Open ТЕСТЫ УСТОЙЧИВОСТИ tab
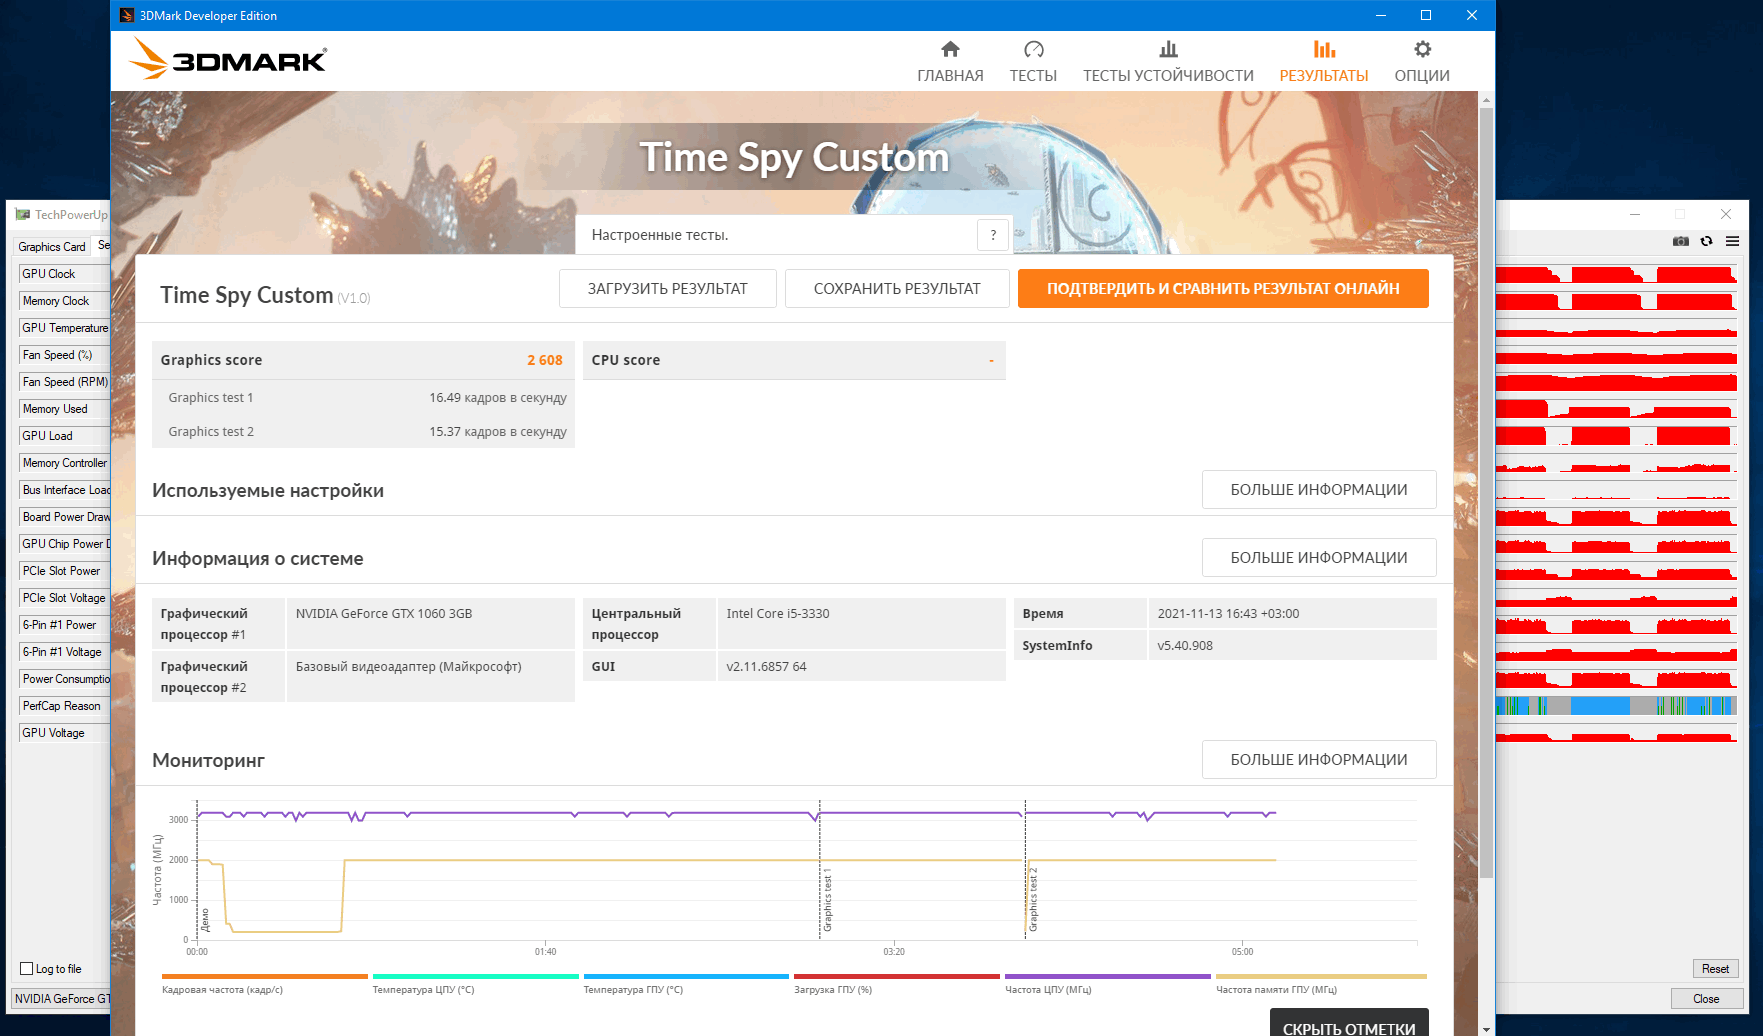 [x=1168, y=62]
